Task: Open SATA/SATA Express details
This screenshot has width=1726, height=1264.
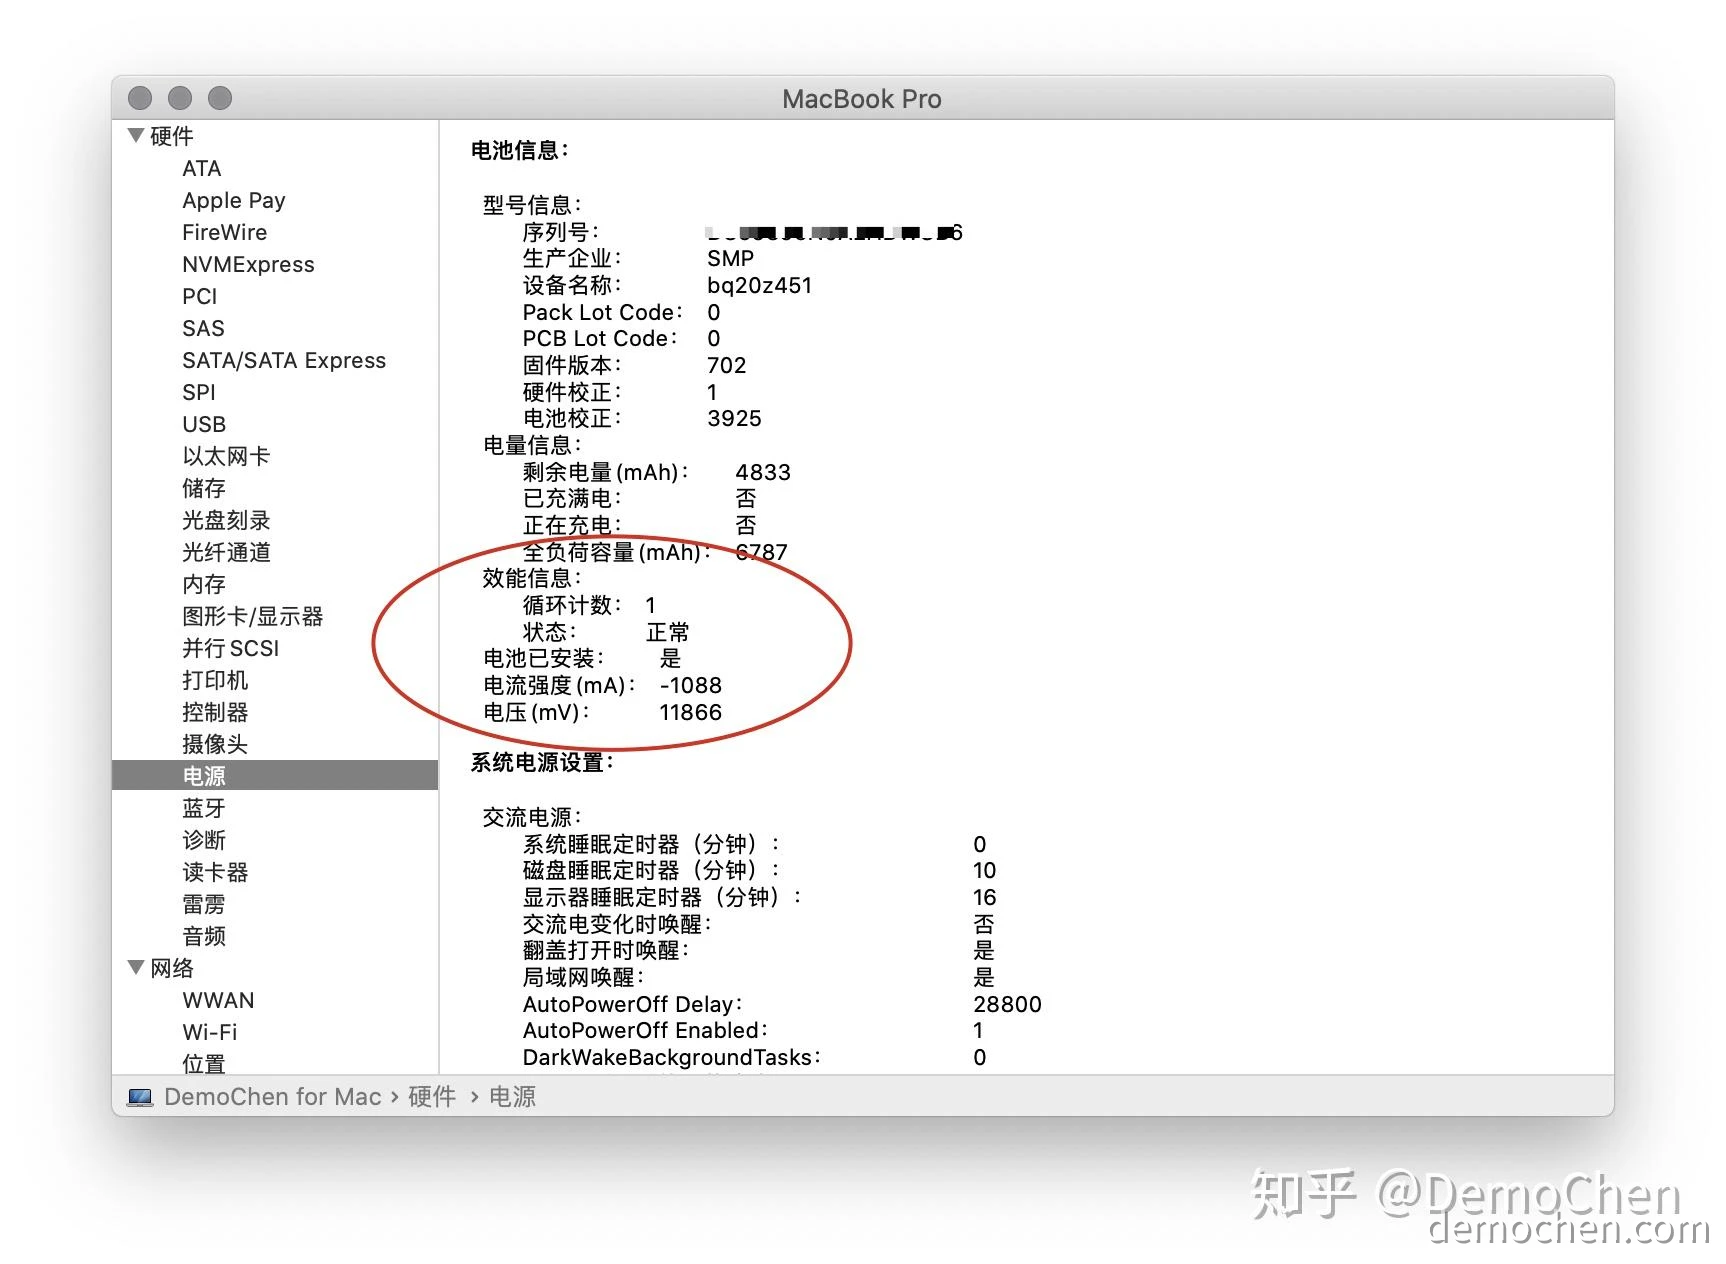Action: pyautogui.click(x=284, y=360)
